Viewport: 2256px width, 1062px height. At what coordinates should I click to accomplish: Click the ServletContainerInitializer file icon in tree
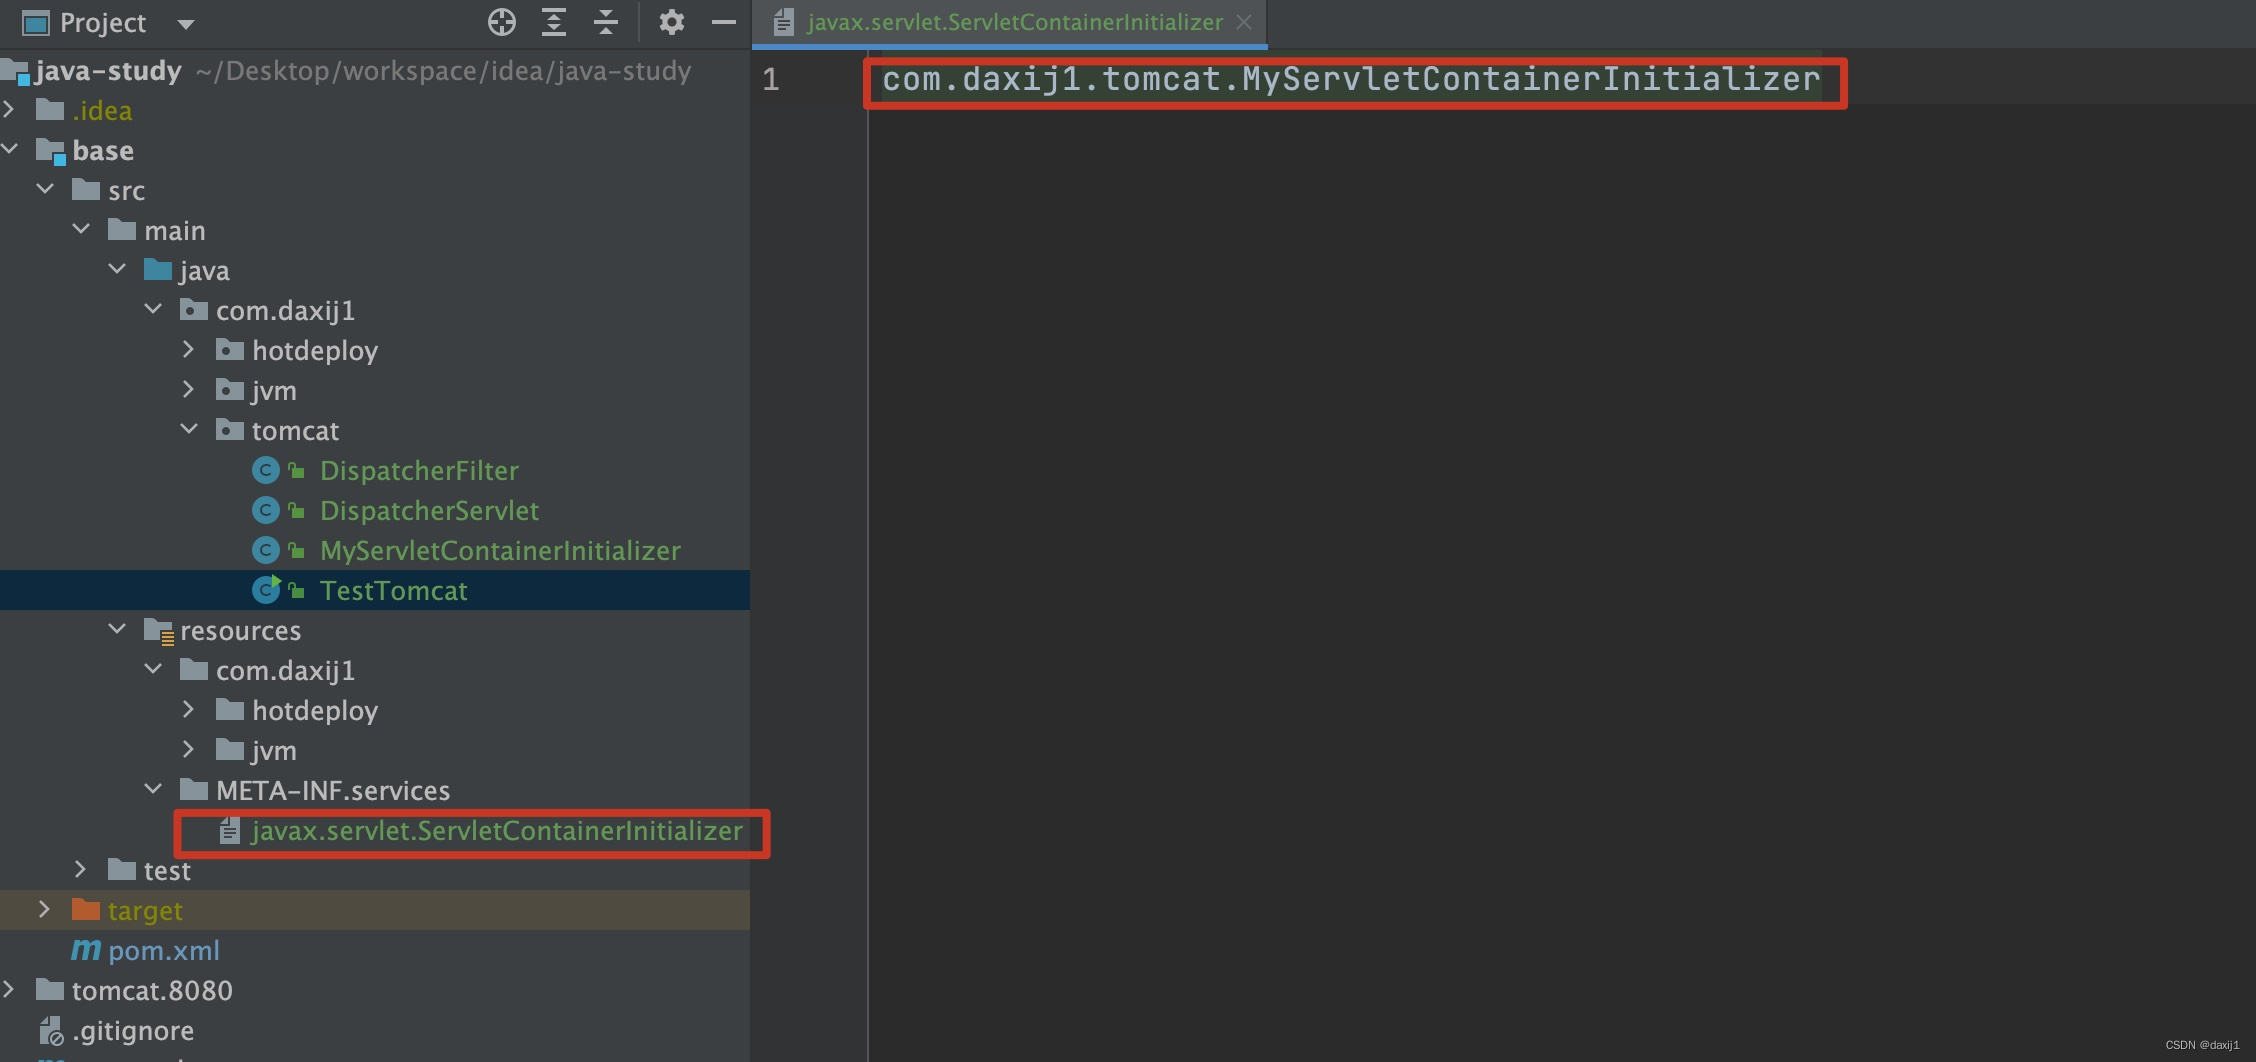click(x=230, y=830)
